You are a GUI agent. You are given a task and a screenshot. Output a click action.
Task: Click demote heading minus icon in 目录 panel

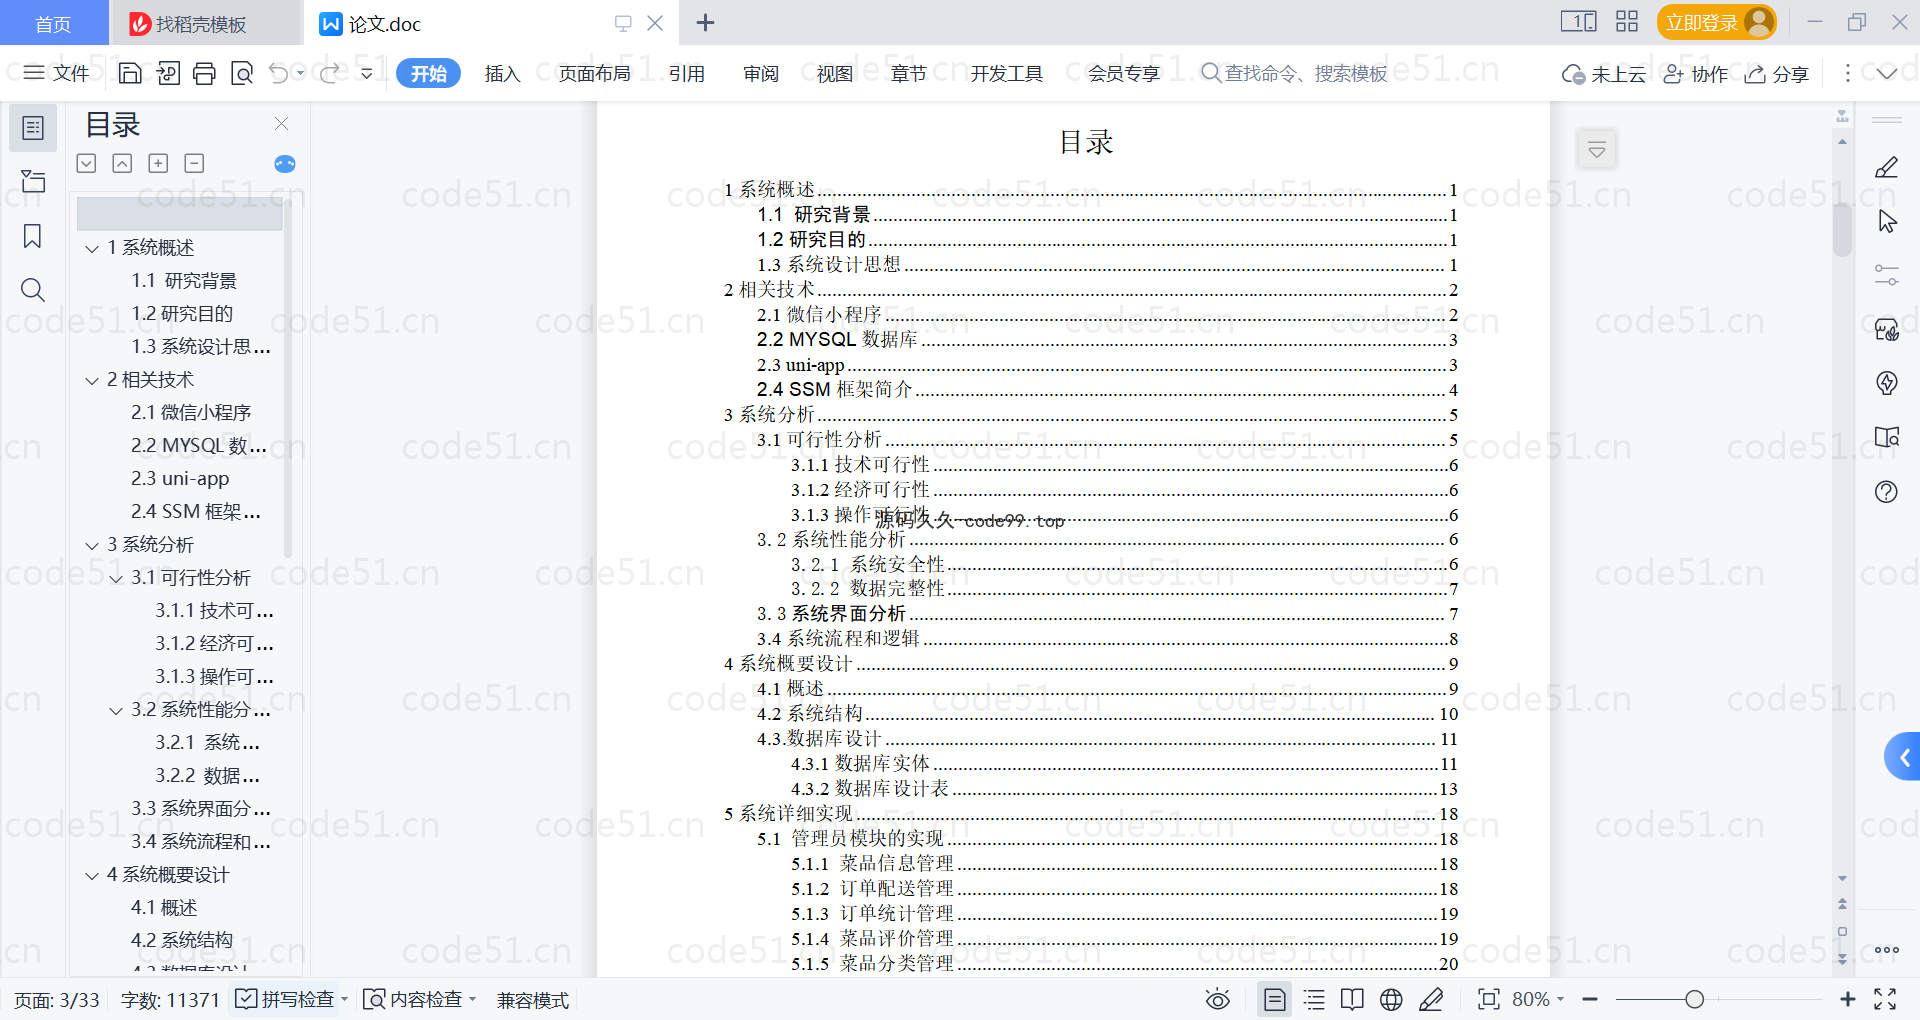(194, 163)
